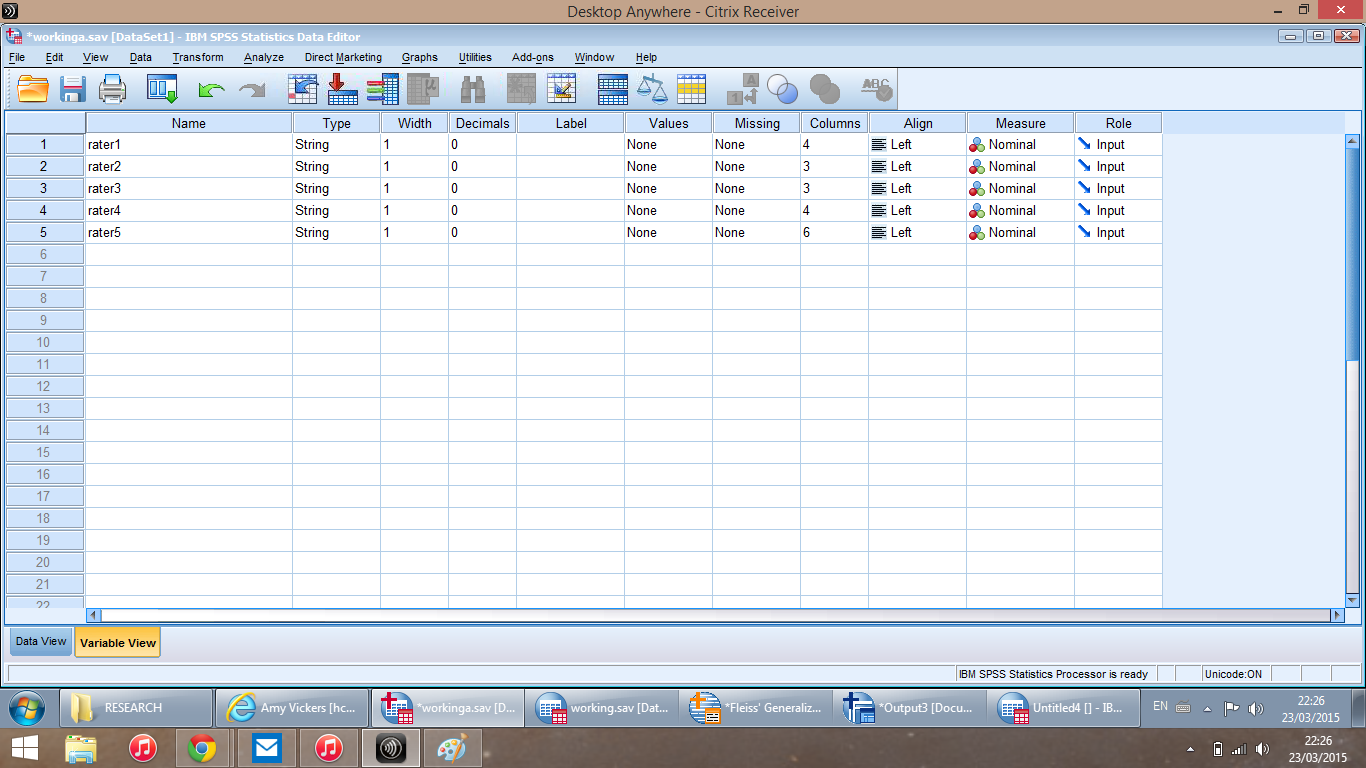The width and height of the screenshot is (1366, 768).
Task: Open Find with the binoculars icon
Action: [x=472, y=89]
